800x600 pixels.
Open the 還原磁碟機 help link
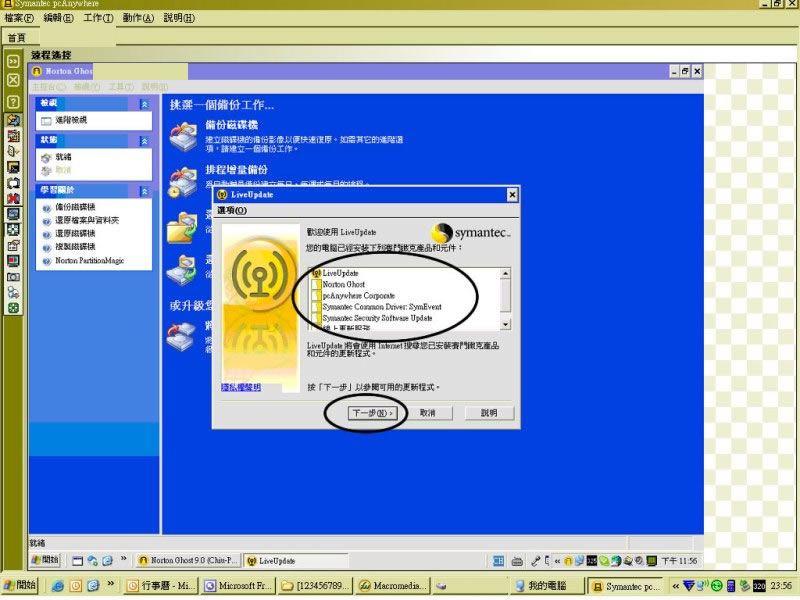click(75, 234)
